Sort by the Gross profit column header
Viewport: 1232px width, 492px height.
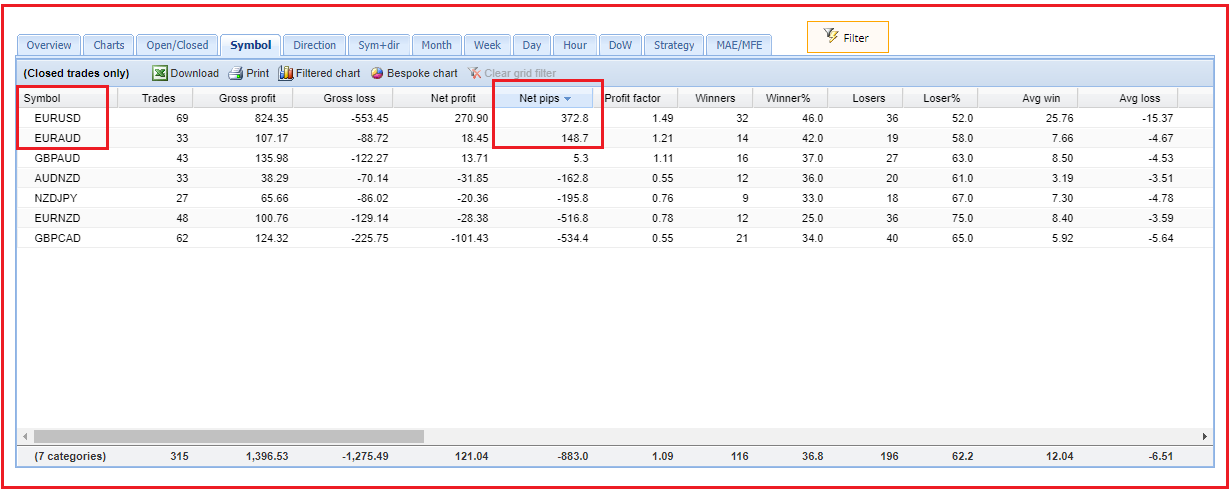[x=243, y=98]
